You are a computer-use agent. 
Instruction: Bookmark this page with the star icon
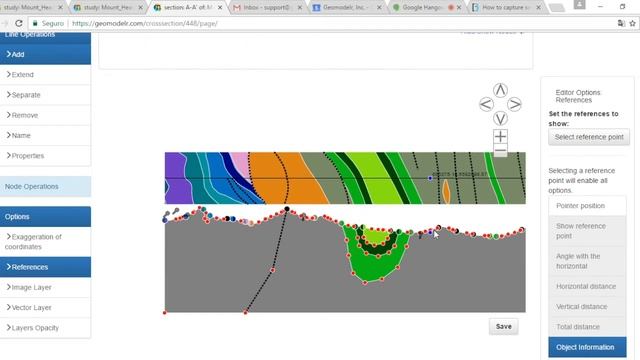click(x=632, y=24)
